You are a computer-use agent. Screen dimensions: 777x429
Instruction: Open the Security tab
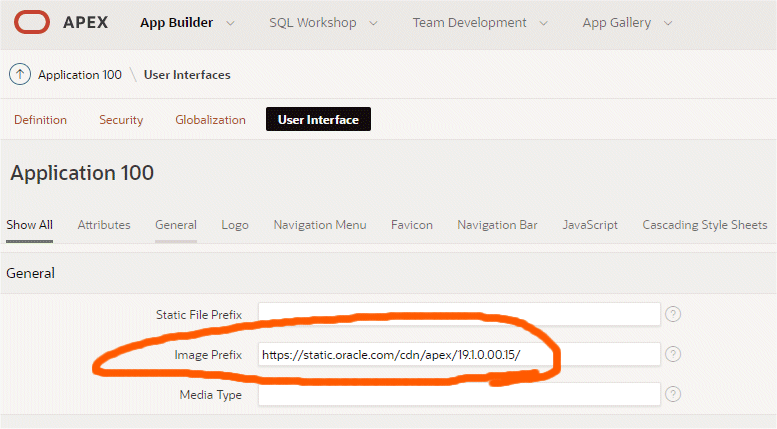(x=121, y=120)
